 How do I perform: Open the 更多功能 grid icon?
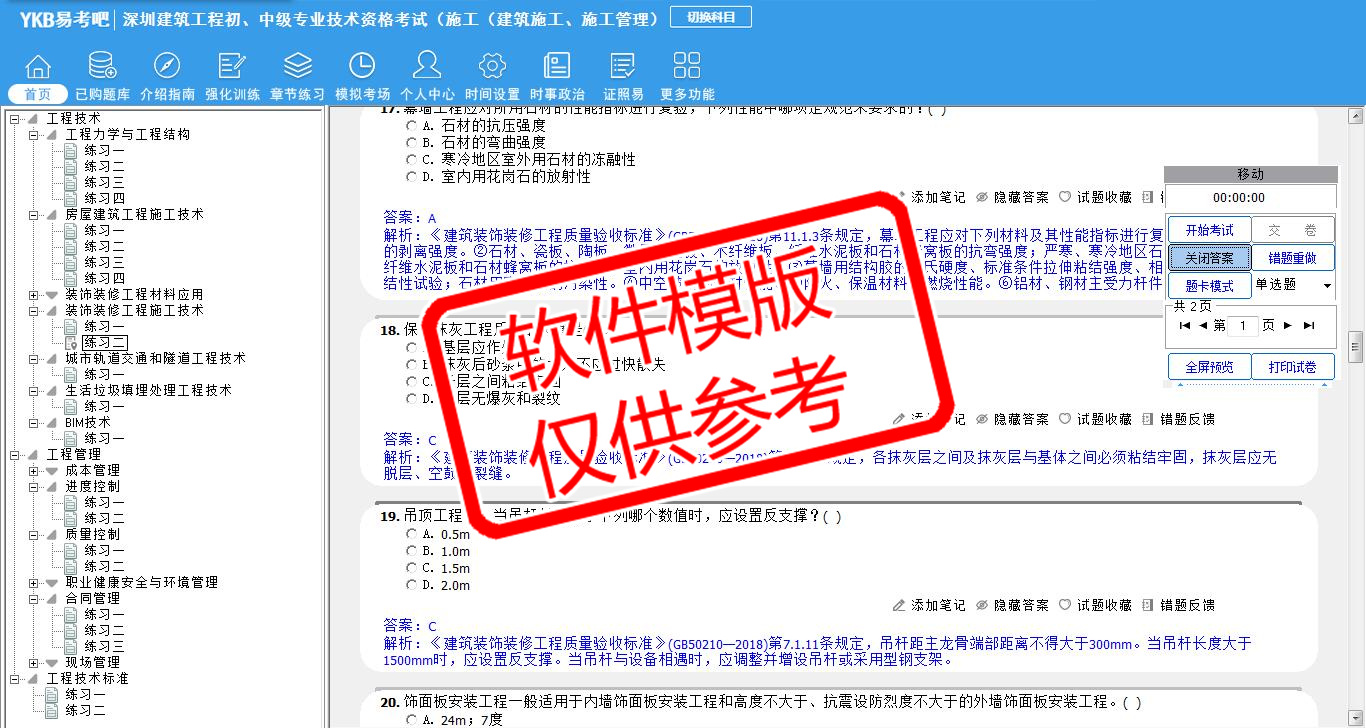[687, 66]
